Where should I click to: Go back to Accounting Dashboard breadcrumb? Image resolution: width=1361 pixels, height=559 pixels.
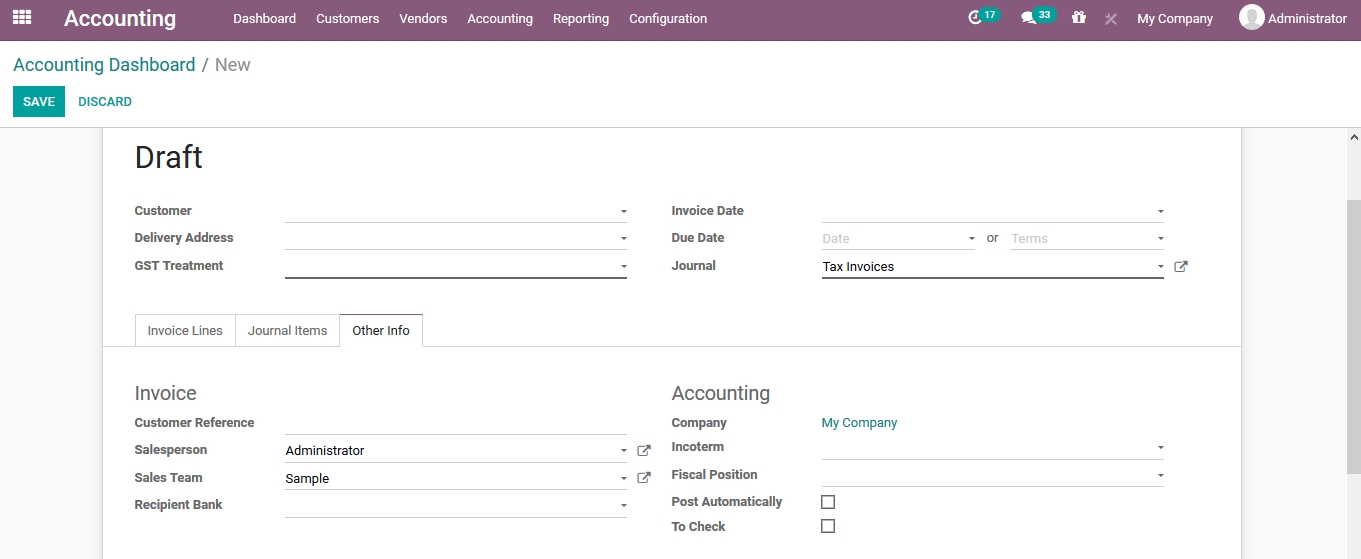[104, 65]
